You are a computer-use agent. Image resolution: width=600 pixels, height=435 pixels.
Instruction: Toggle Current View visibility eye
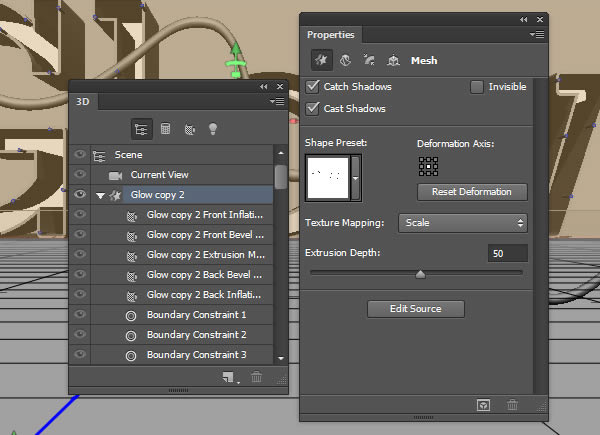[x=80, y=174]
